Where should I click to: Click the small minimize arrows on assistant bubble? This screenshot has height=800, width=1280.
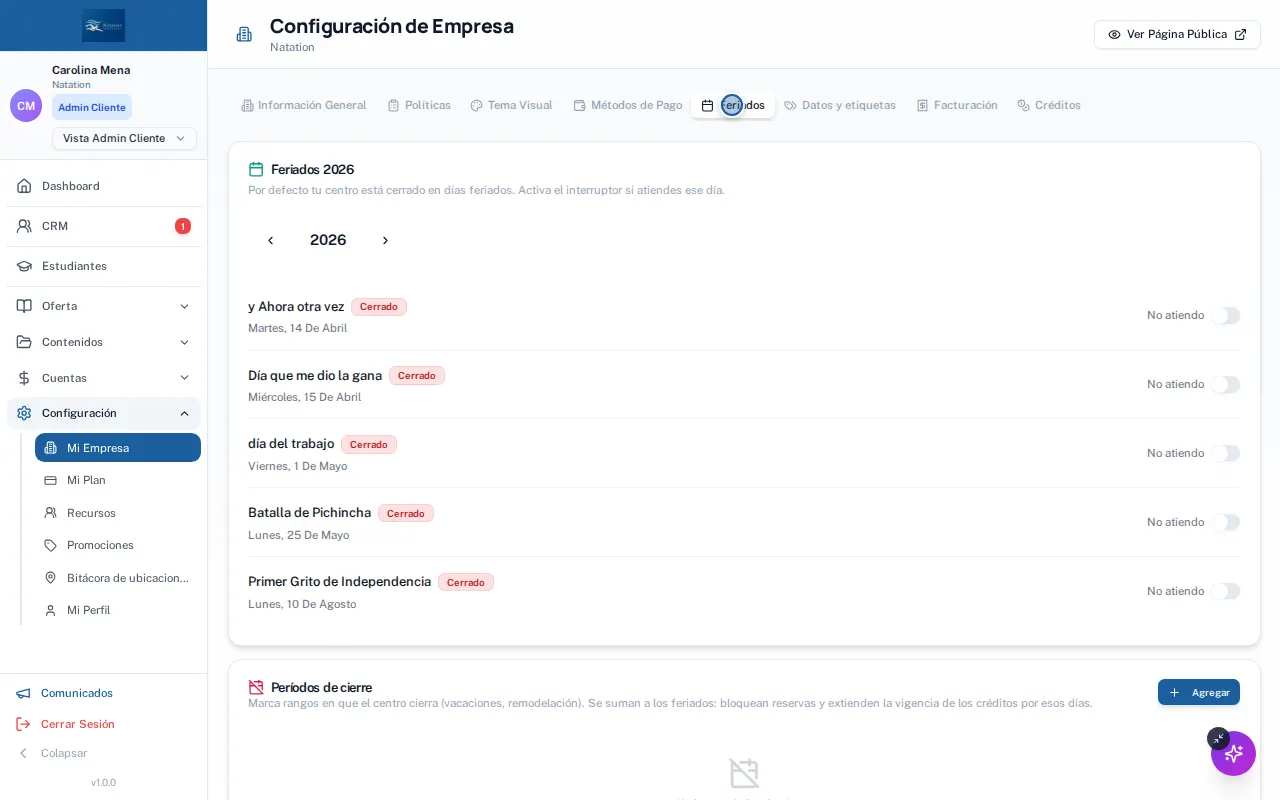point(1218,739)
